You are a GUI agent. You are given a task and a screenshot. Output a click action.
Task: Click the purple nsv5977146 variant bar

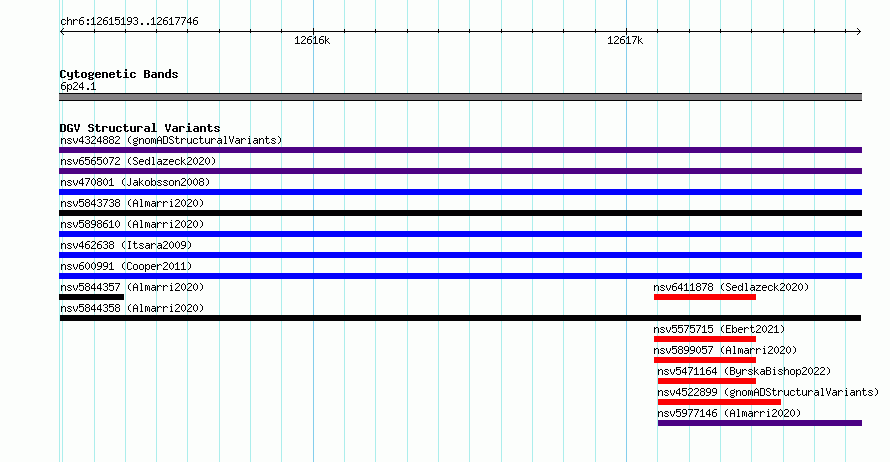coord(759,423)
